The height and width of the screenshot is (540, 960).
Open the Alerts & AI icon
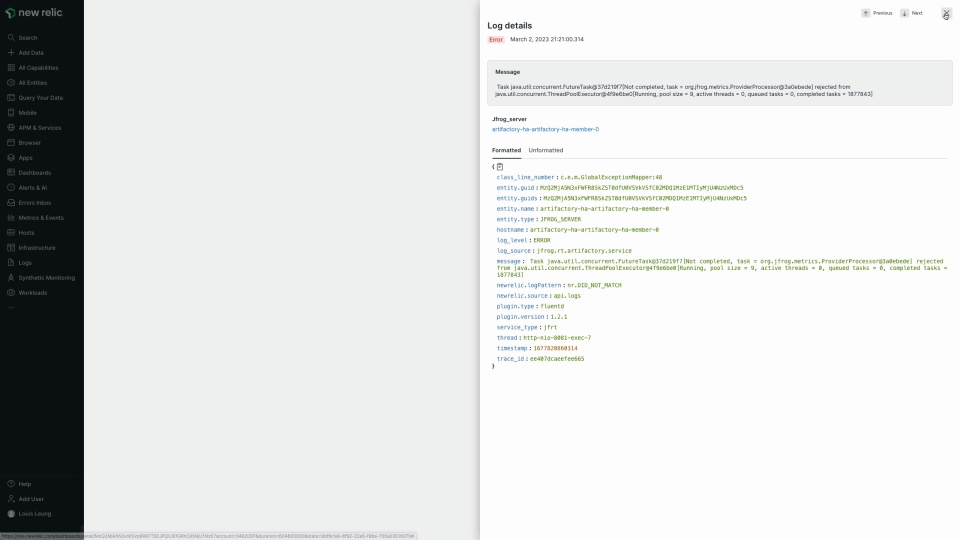pyautogui.click(x=11, y=188)
